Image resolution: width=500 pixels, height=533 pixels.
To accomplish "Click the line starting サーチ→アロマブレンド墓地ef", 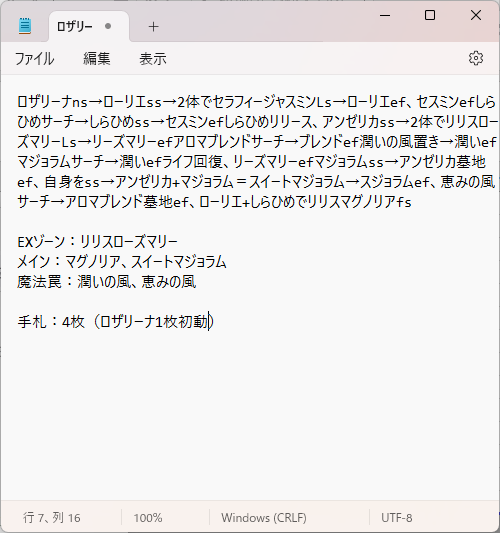I will pos(214,202).
